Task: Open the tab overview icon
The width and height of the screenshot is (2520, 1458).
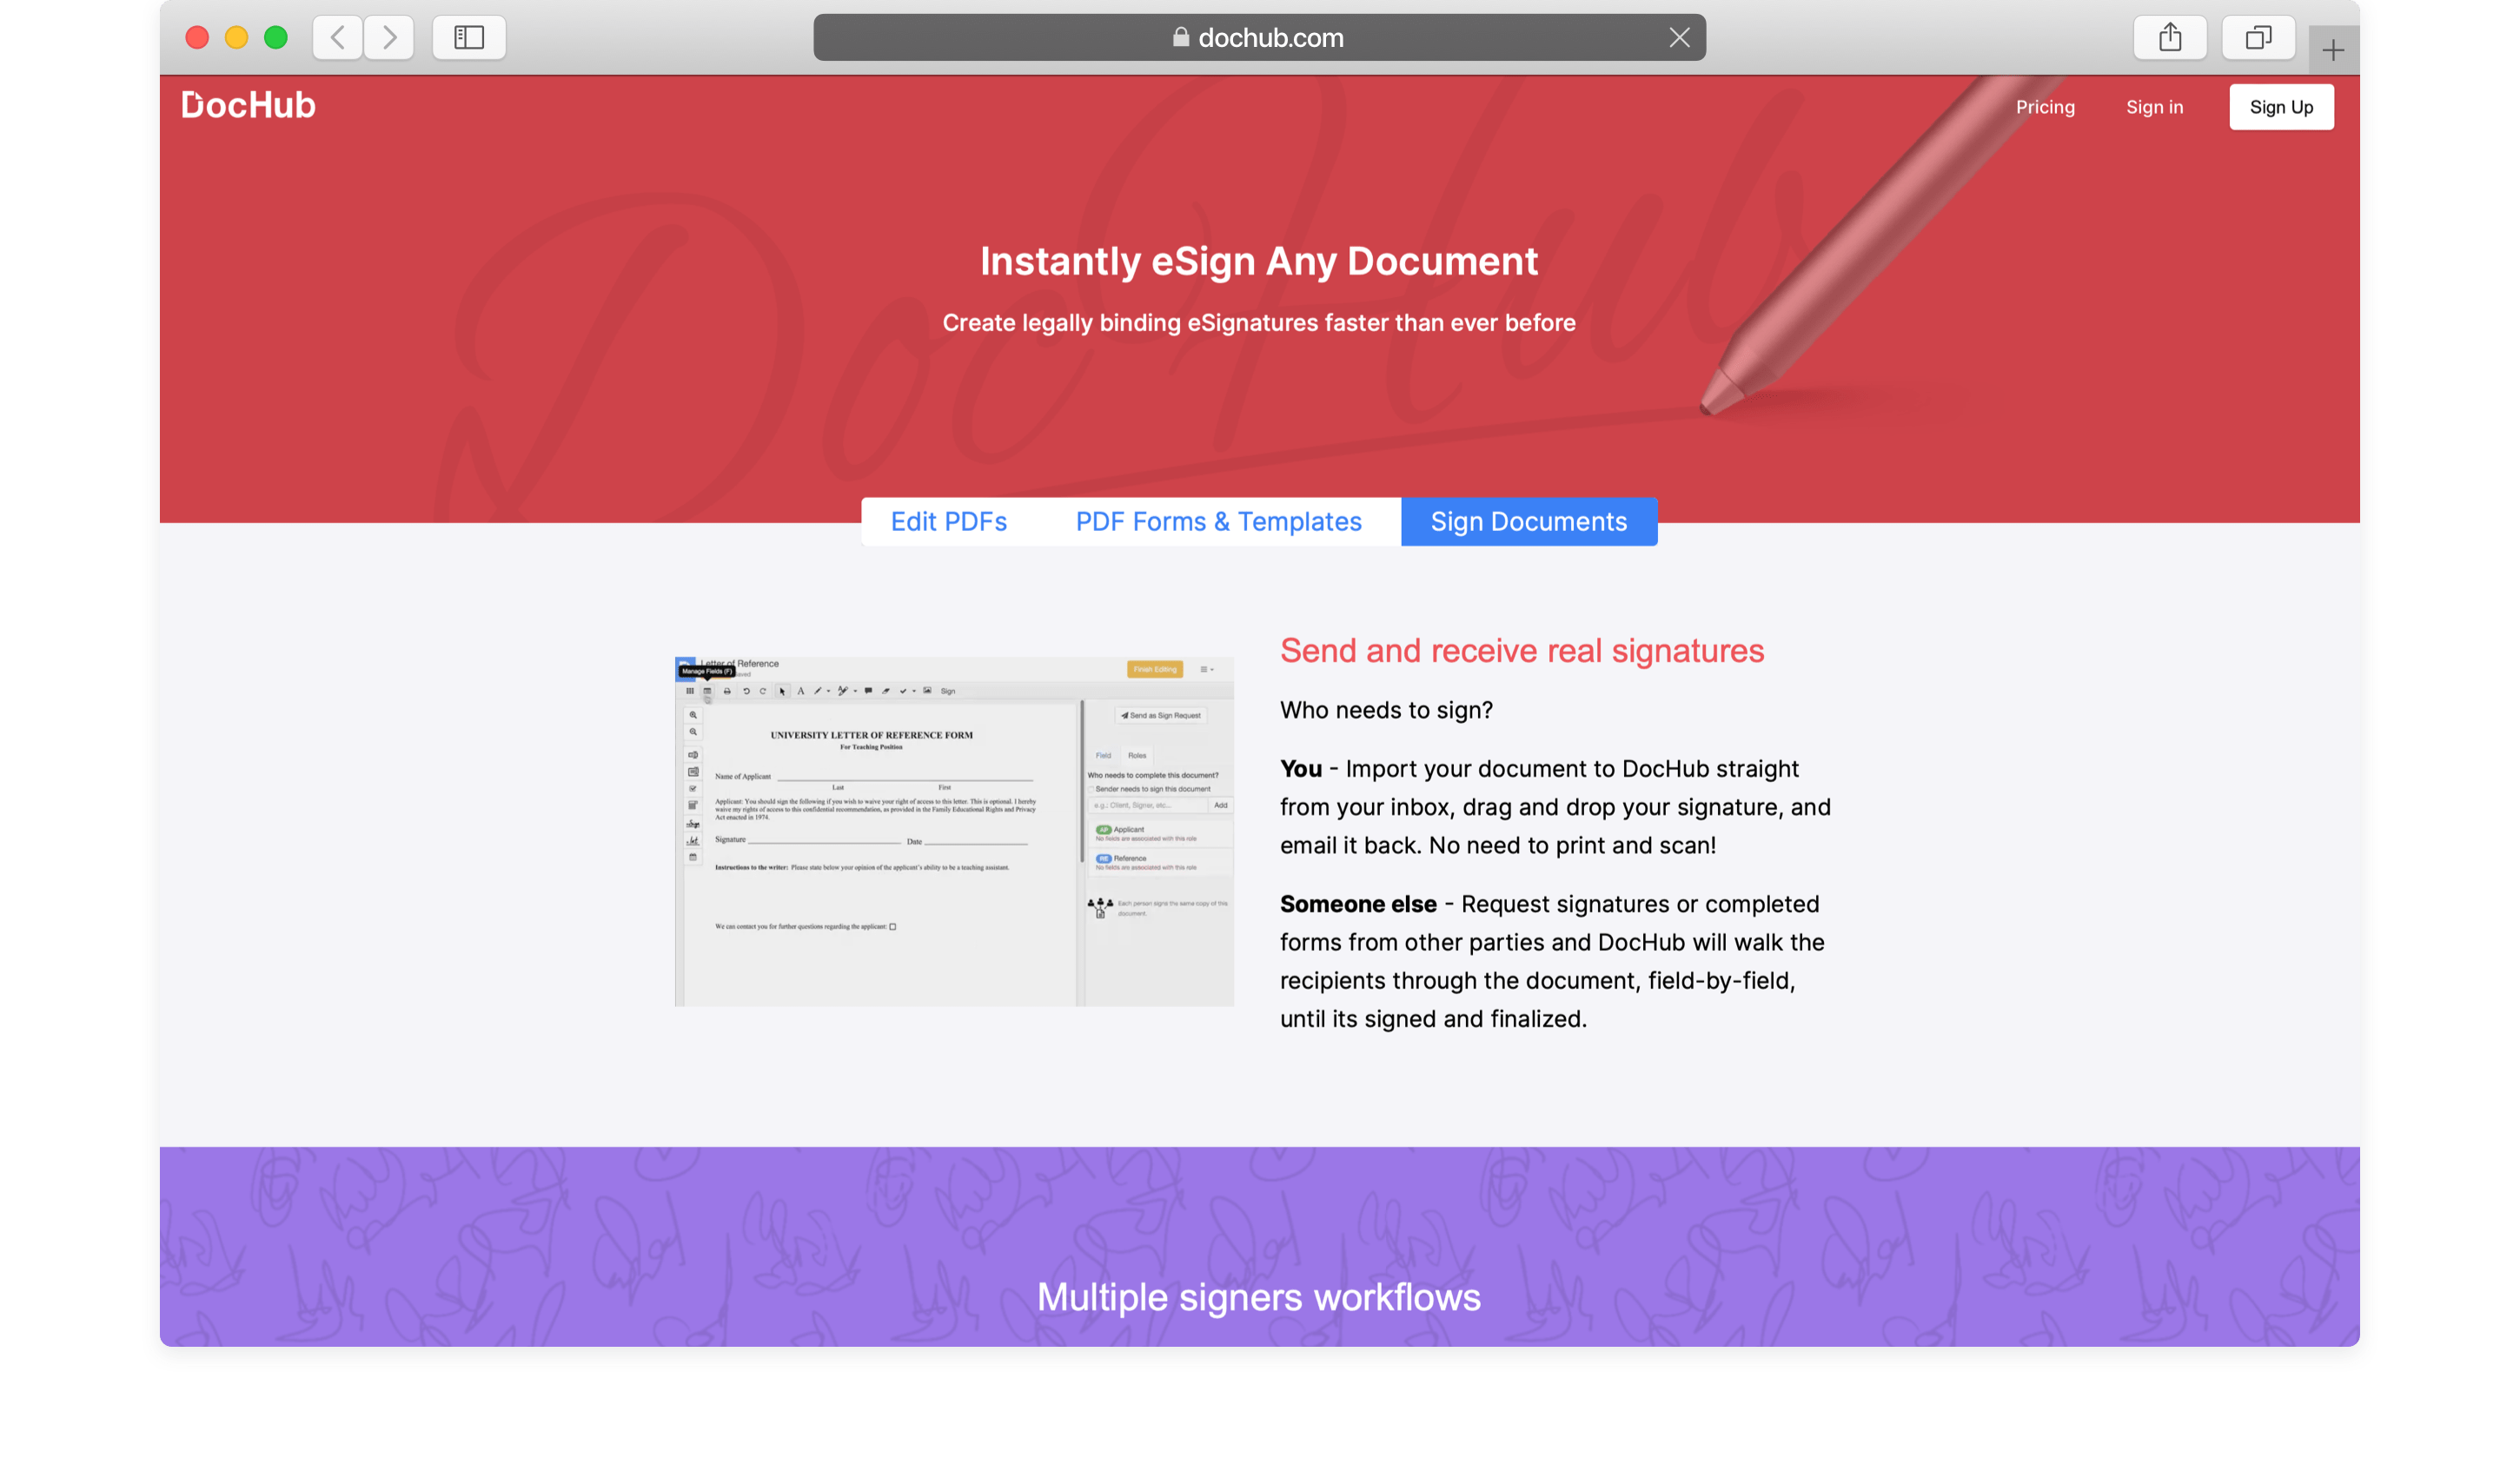Action: pyautogui.click(x=2257, y=38)
